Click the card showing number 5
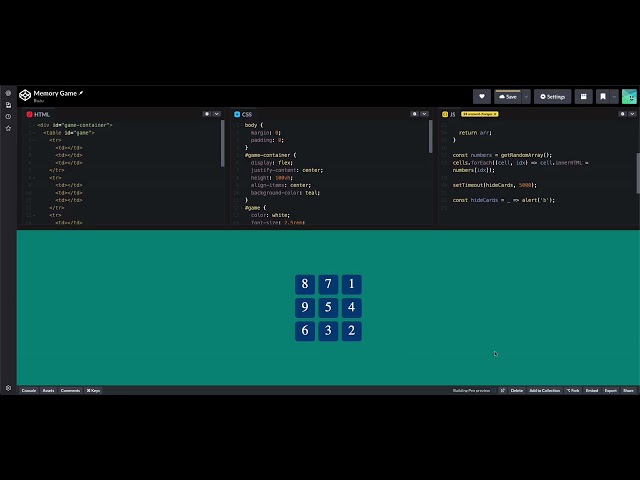This screenshot has height=480, width=640. click(x=328, y=307)
